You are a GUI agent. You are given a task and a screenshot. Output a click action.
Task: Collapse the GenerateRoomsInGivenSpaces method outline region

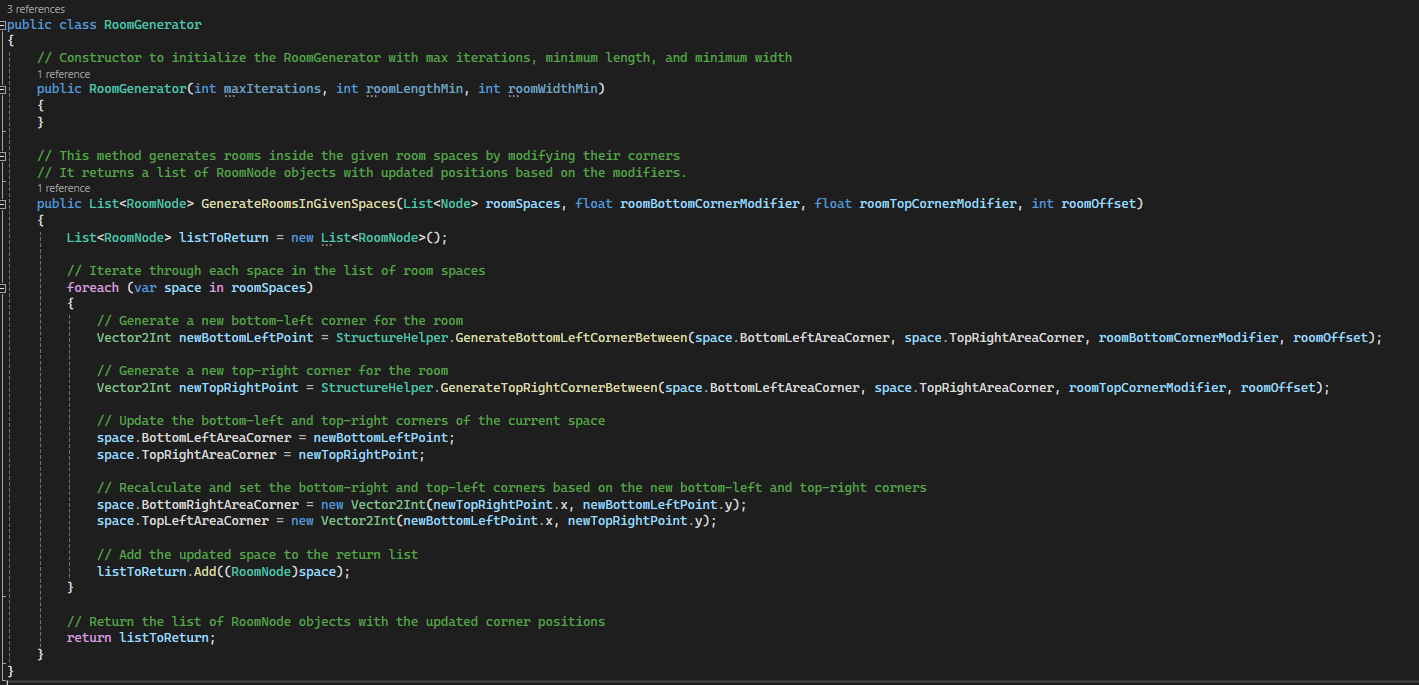pyautogui.click(x=4, y=204)
